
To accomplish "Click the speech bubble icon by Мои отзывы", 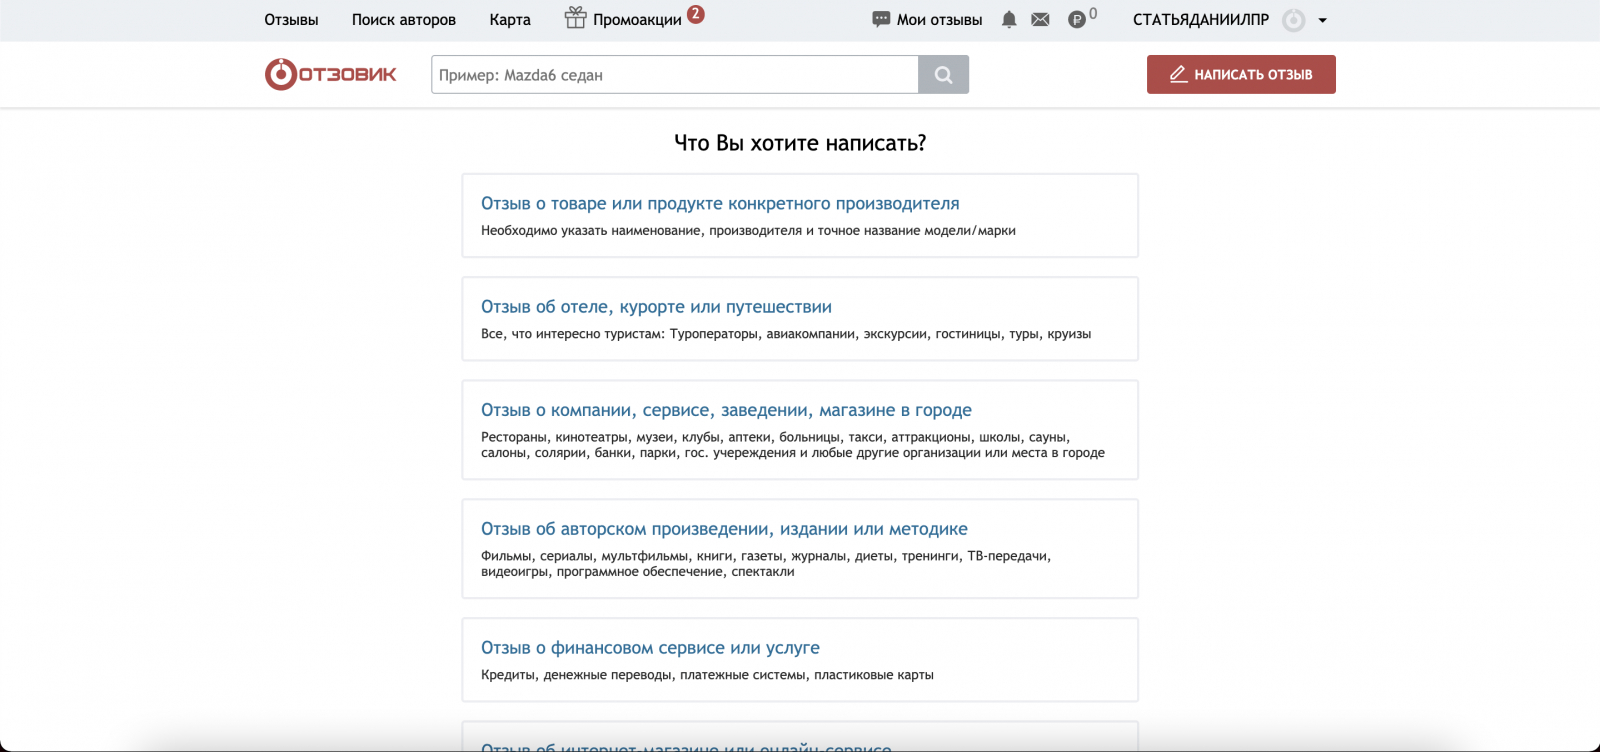I will click(881, 20).
